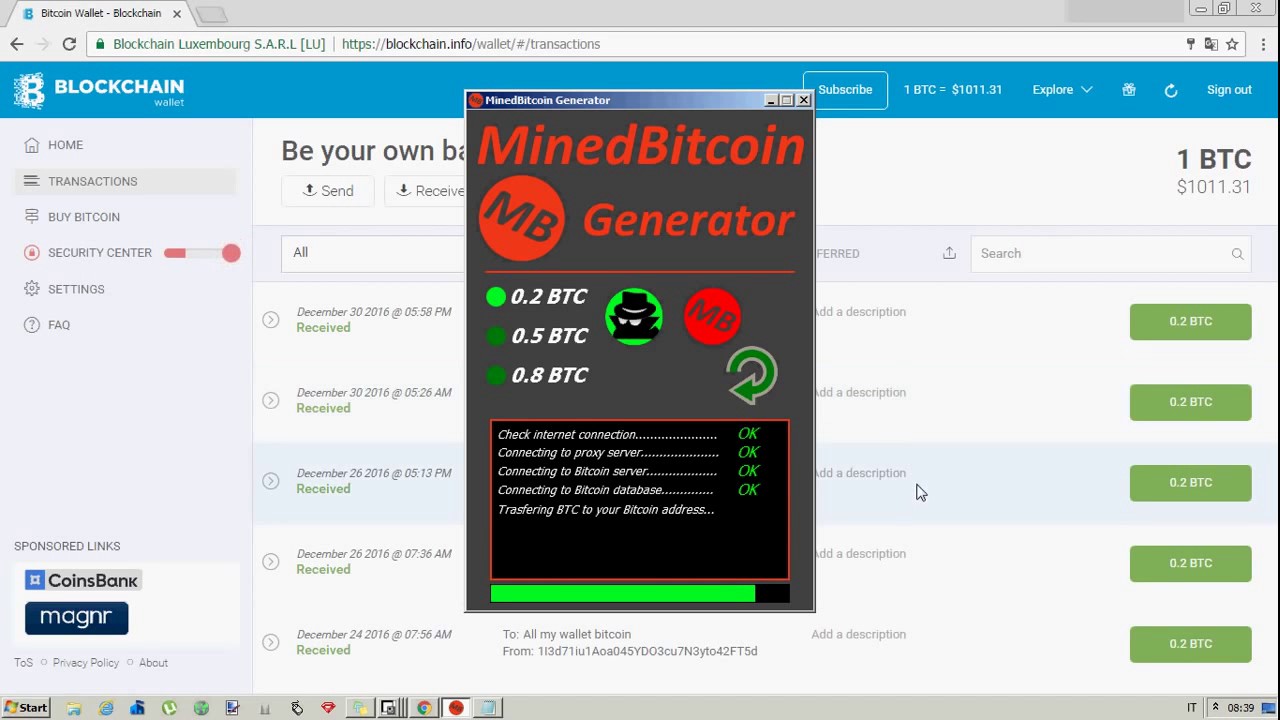Click the Subscribe button
This screenshot has height=720, width=1280.
click(x=845, y=90)
